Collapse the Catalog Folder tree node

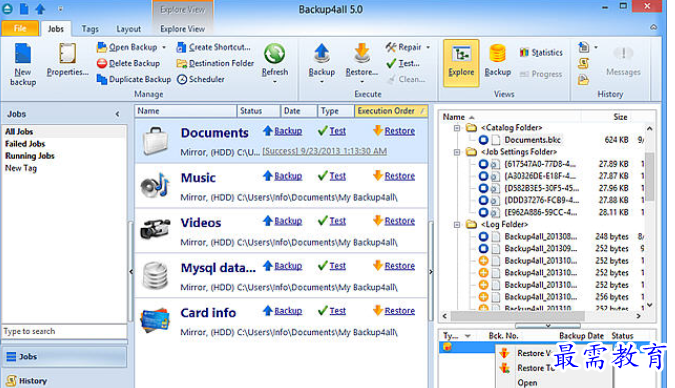click(x=457, y=128)
